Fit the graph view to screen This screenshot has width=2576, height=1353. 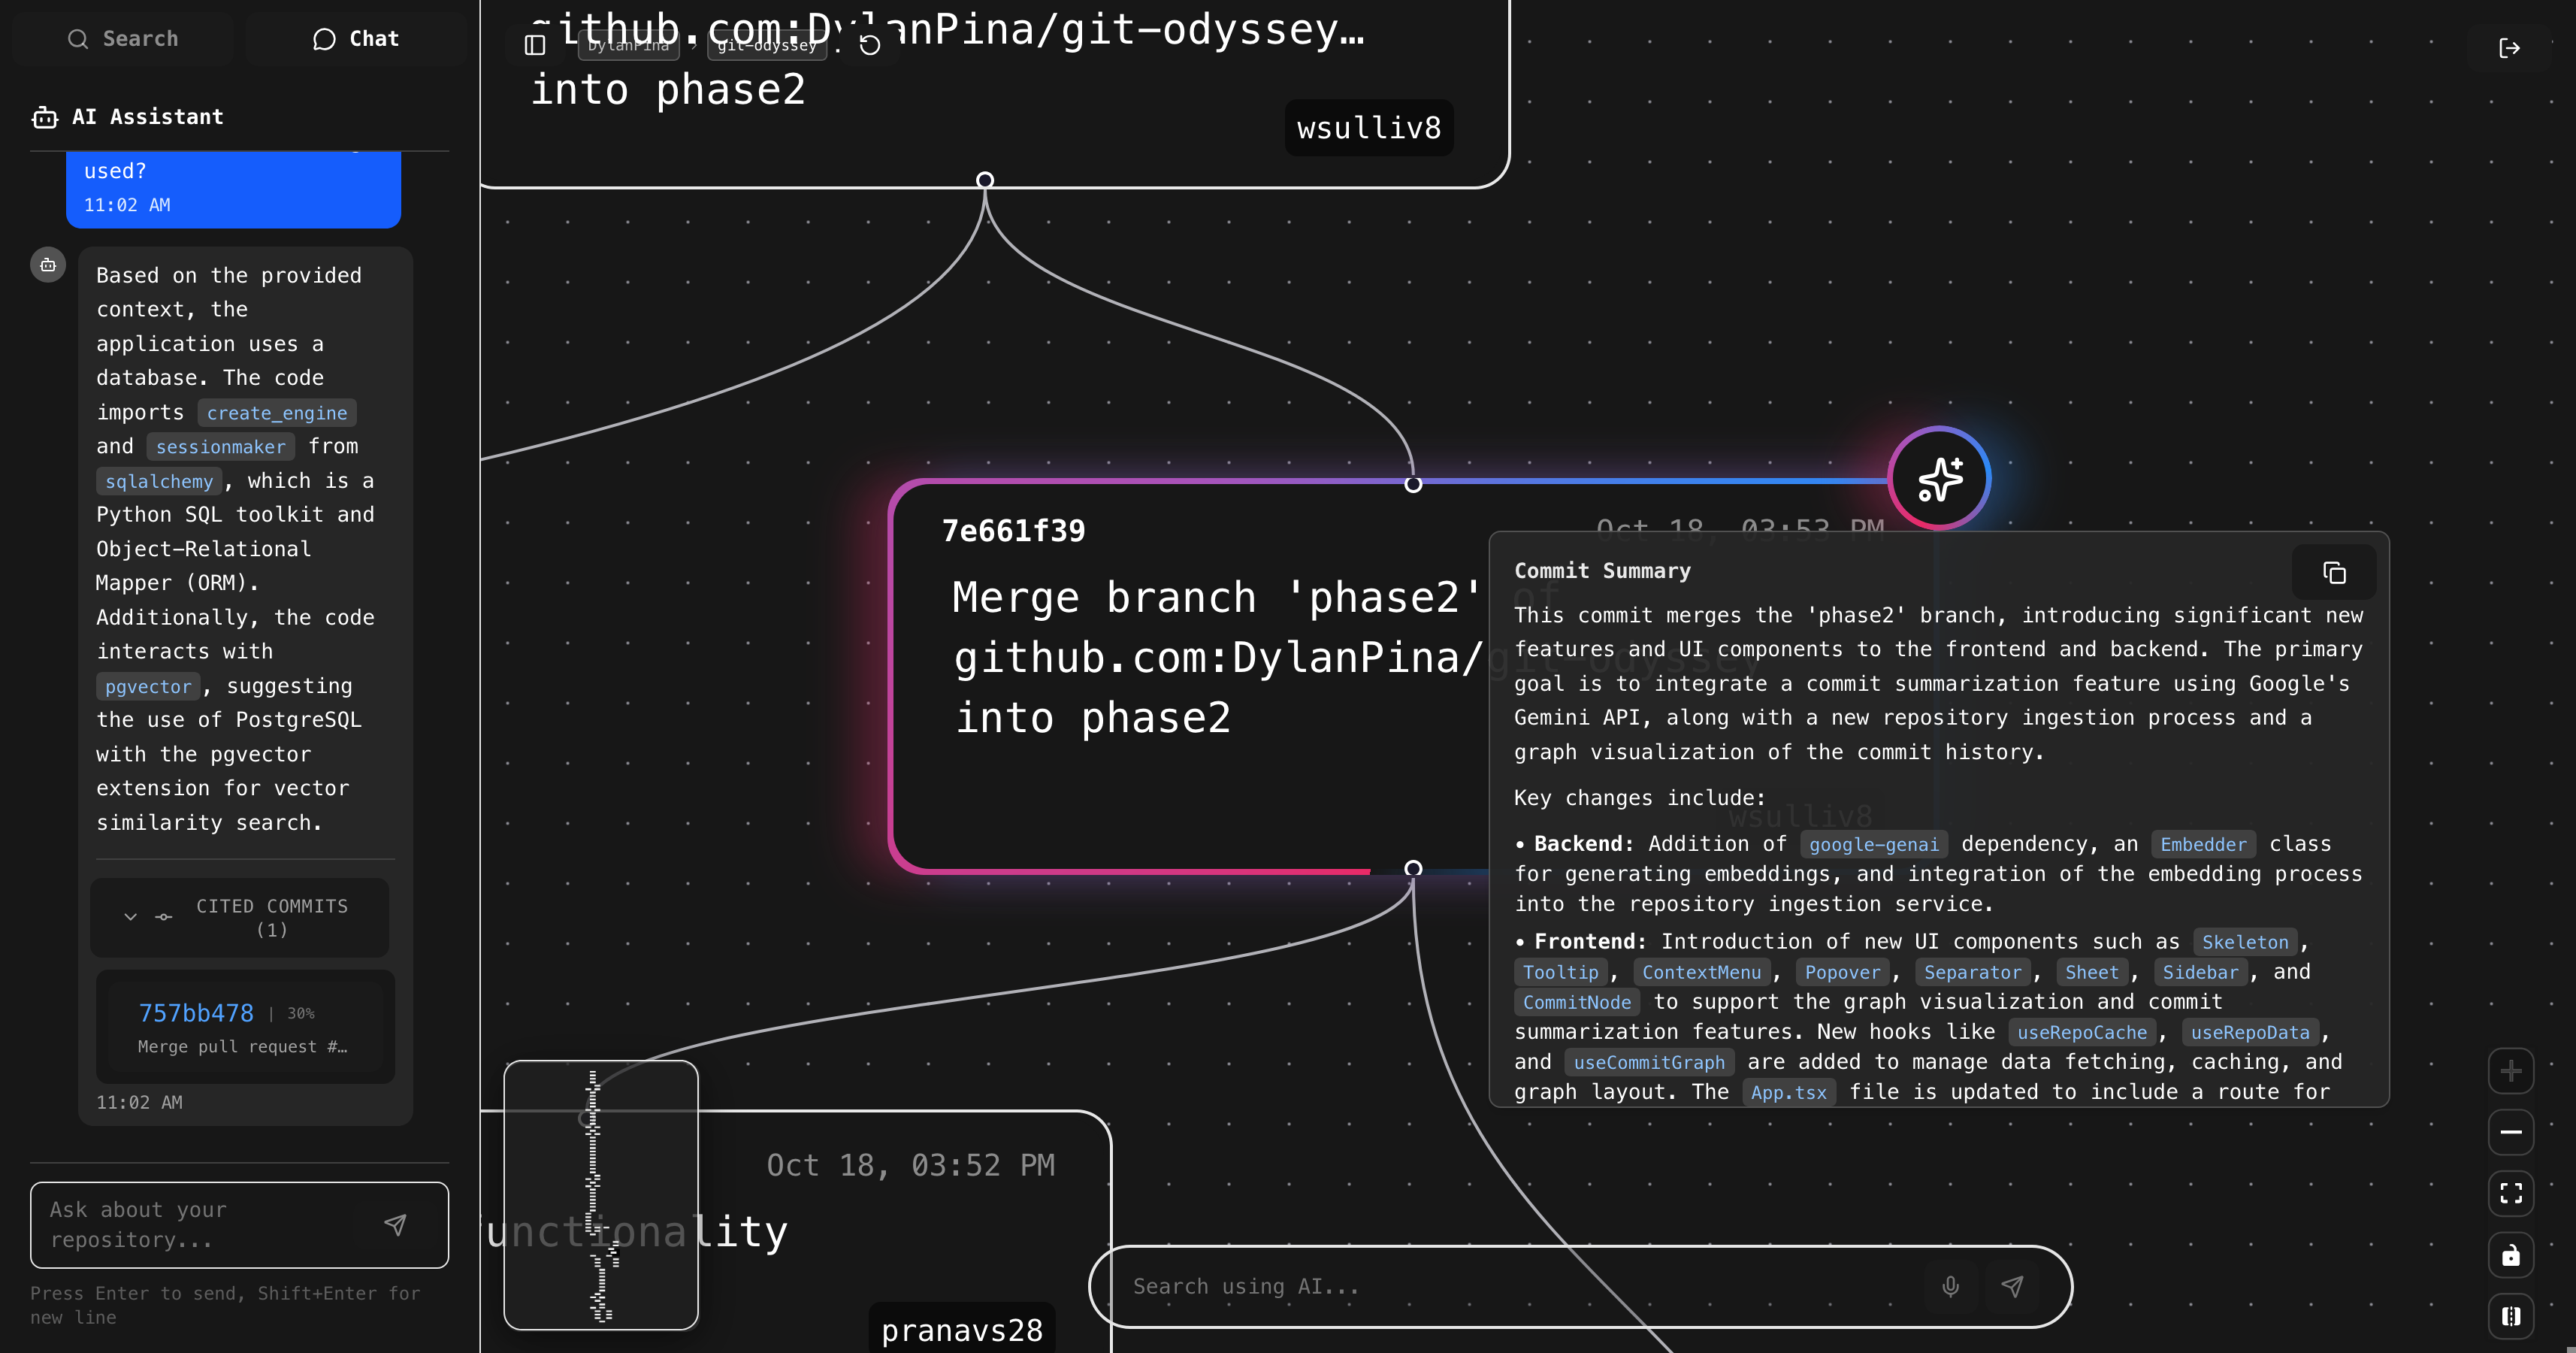[x=2510, y=1193]
